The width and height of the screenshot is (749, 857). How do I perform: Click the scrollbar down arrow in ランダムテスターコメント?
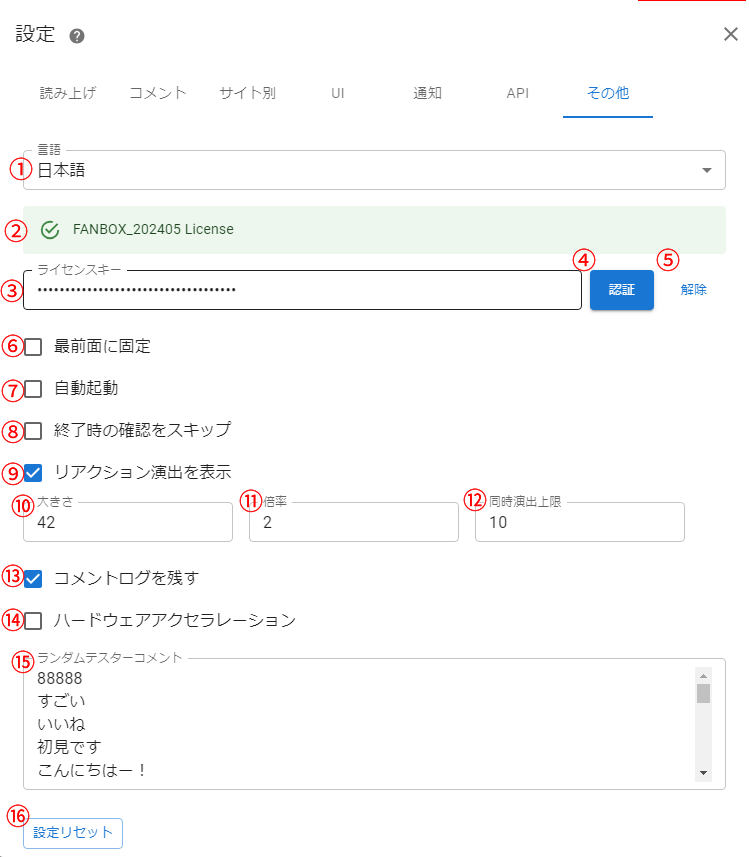tap(703, 773)
